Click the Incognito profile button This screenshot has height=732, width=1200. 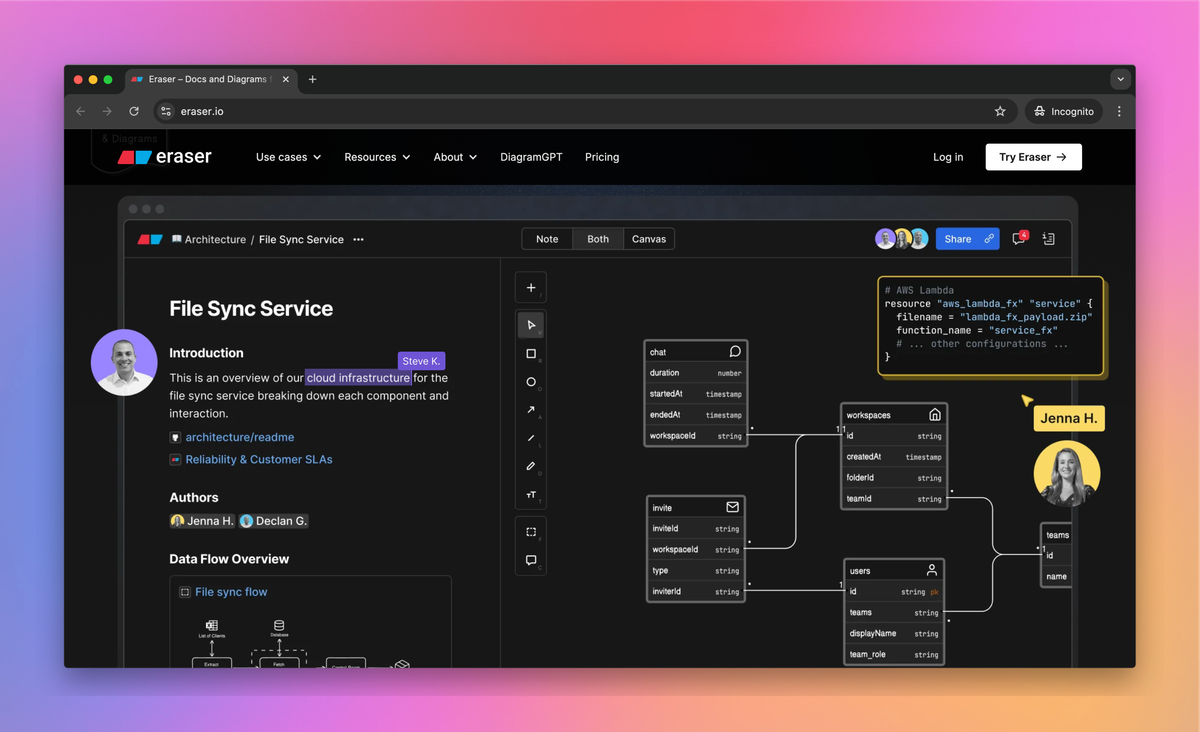pyautogui.click(x=1064, y=111)
